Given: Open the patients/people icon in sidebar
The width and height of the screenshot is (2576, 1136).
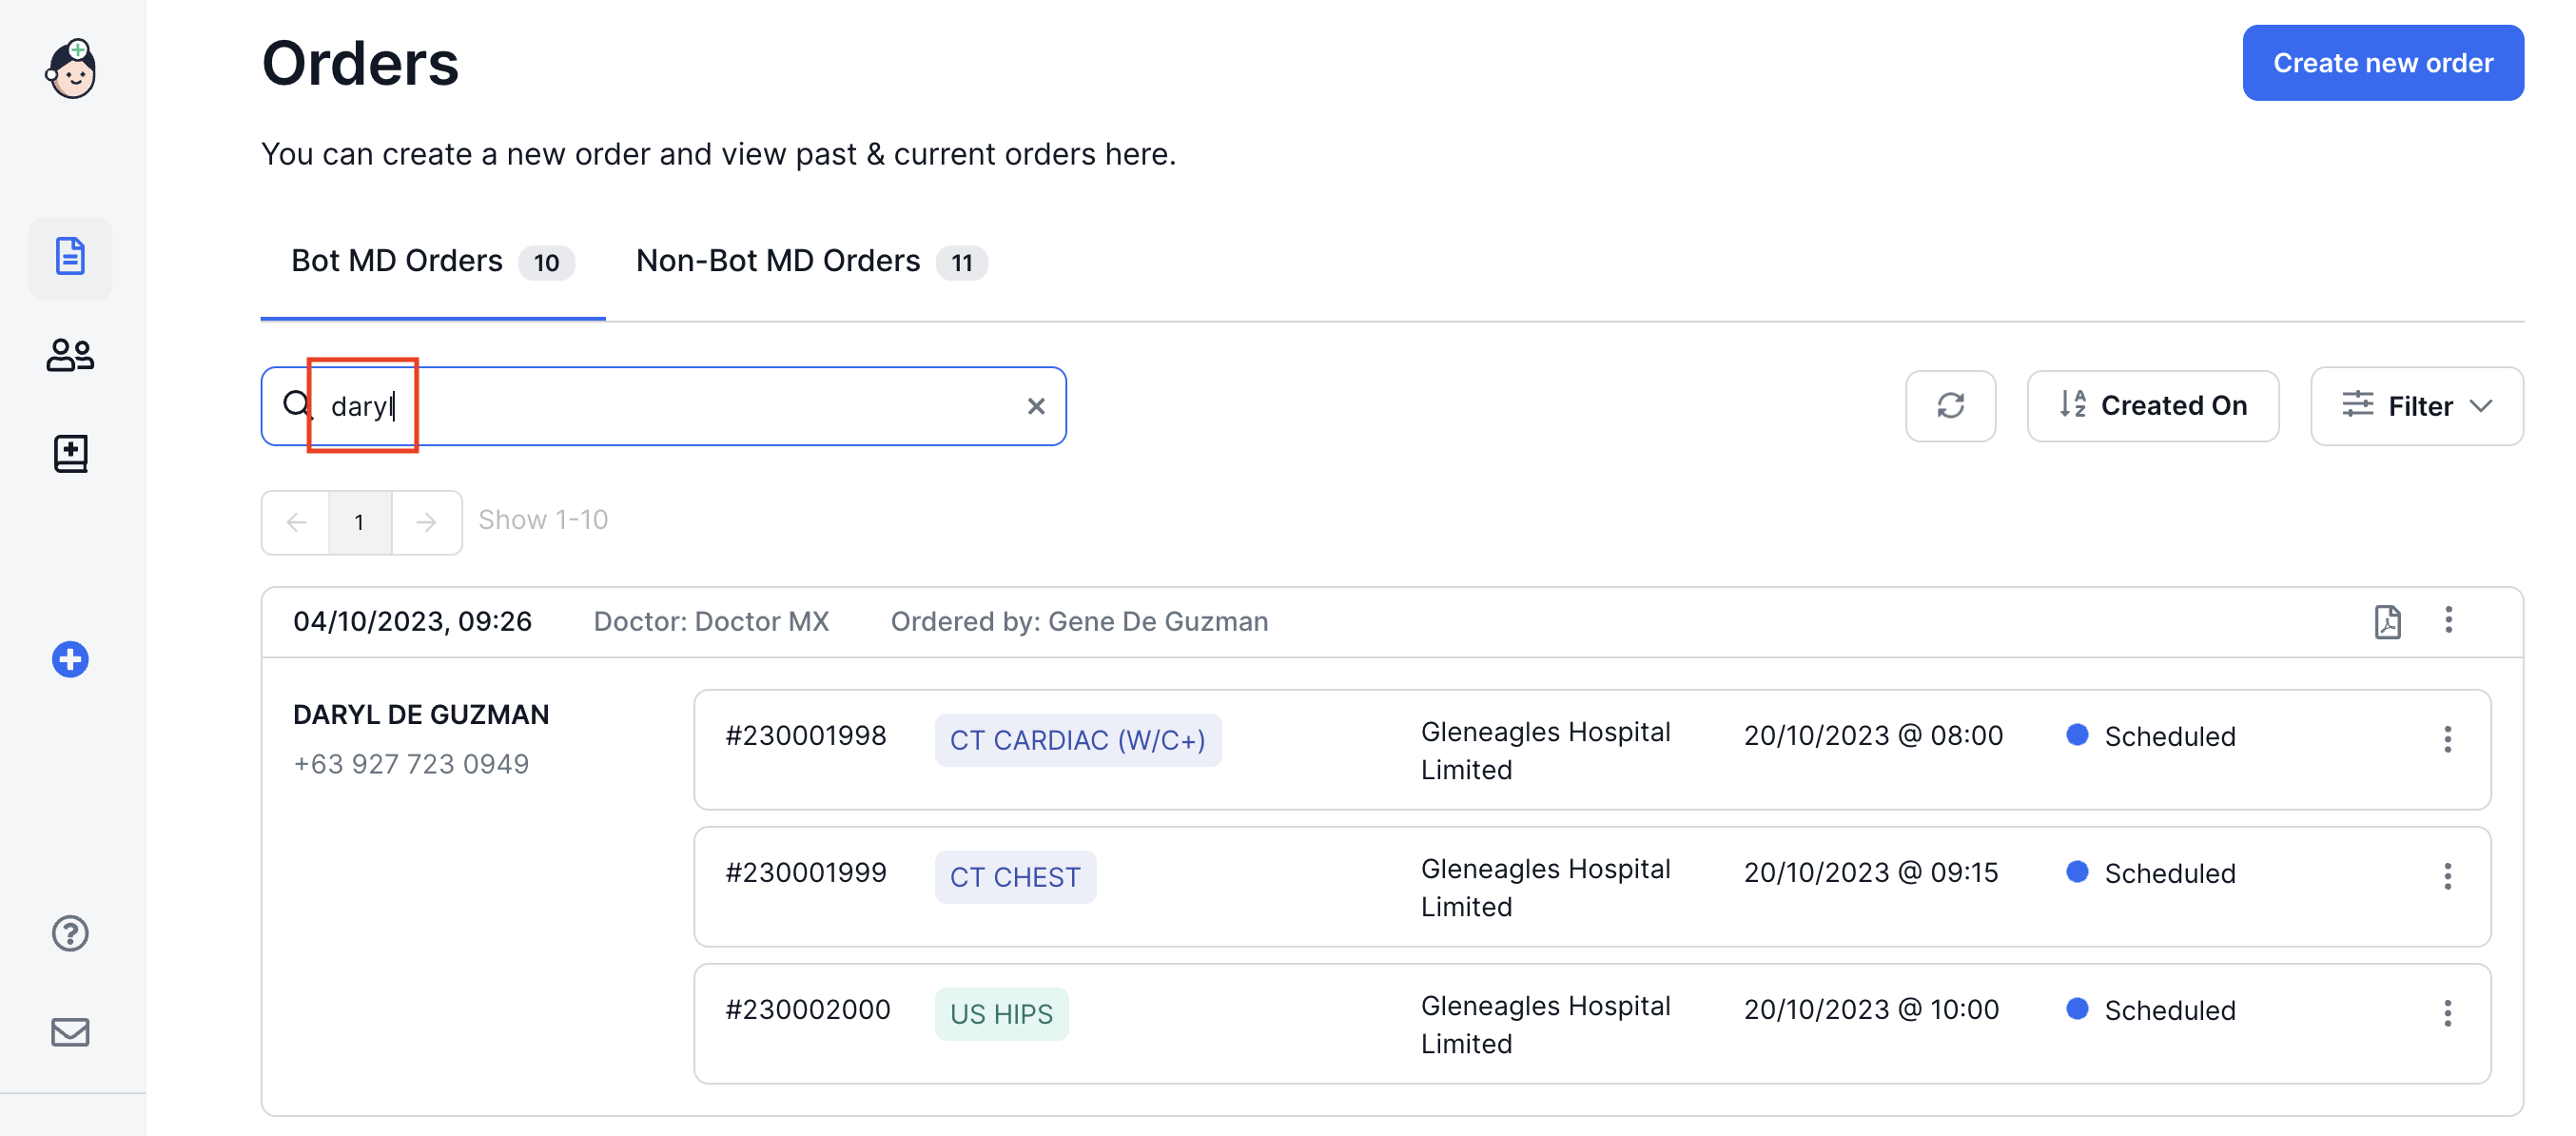Looking at the screenshot, I should coord(70,355).
